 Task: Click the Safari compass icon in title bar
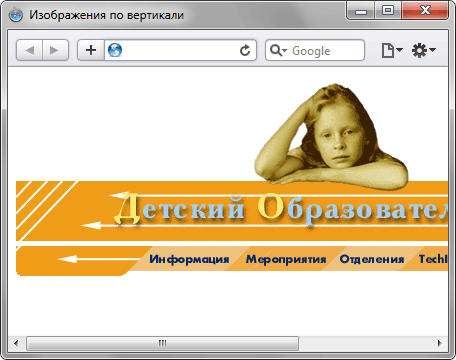(x=15, y=15)
